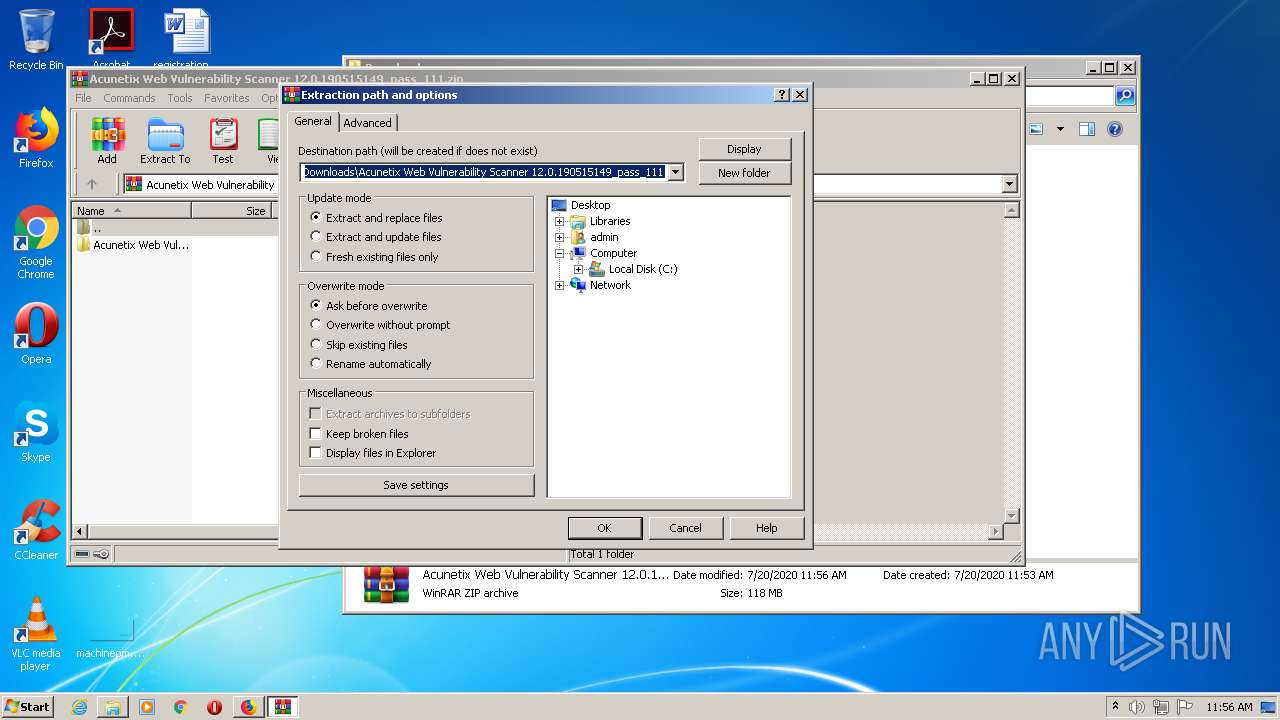Screen dimensions: 1280x720
Task: Switch to the General tab
Action: (313, 121)
